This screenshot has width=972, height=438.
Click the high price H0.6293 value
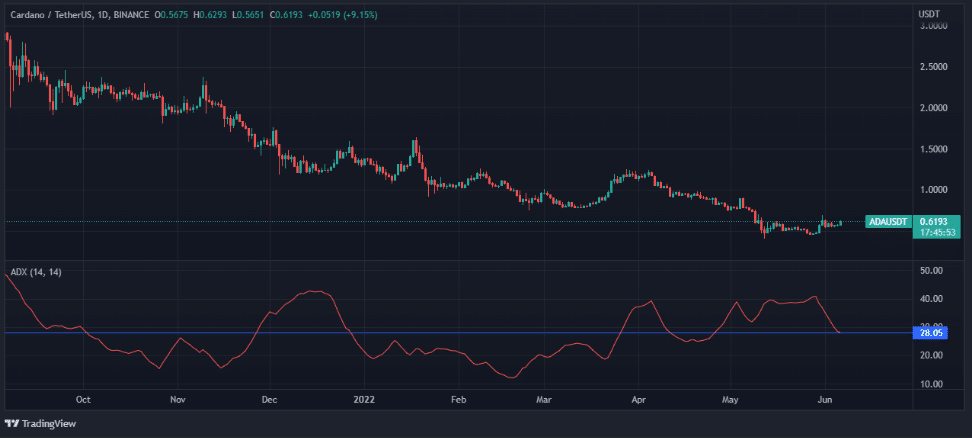(x=211, y=14)
